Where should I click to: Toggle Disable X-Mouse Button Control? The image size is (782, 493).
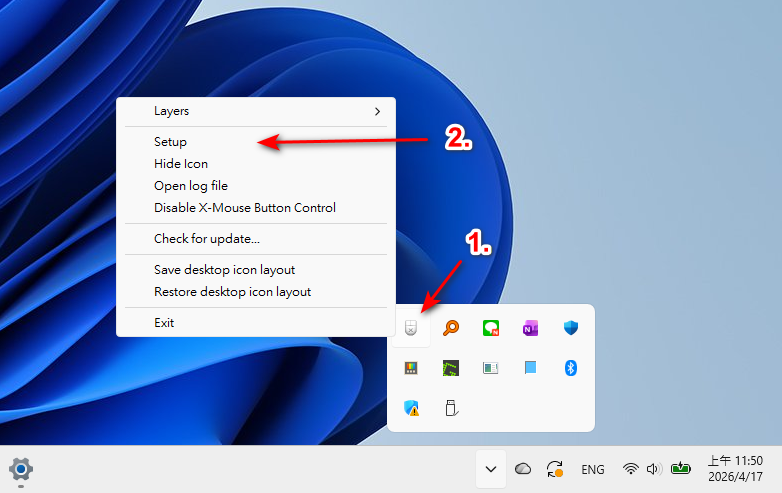(x=245, y=208)
